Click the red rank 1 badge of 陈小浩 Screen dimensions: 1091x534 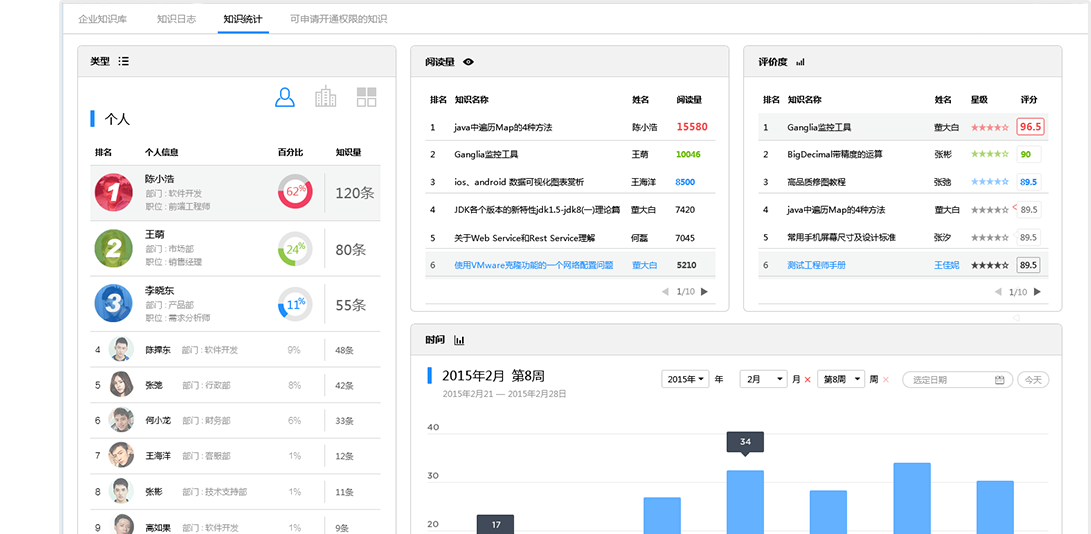pos(113,193)
